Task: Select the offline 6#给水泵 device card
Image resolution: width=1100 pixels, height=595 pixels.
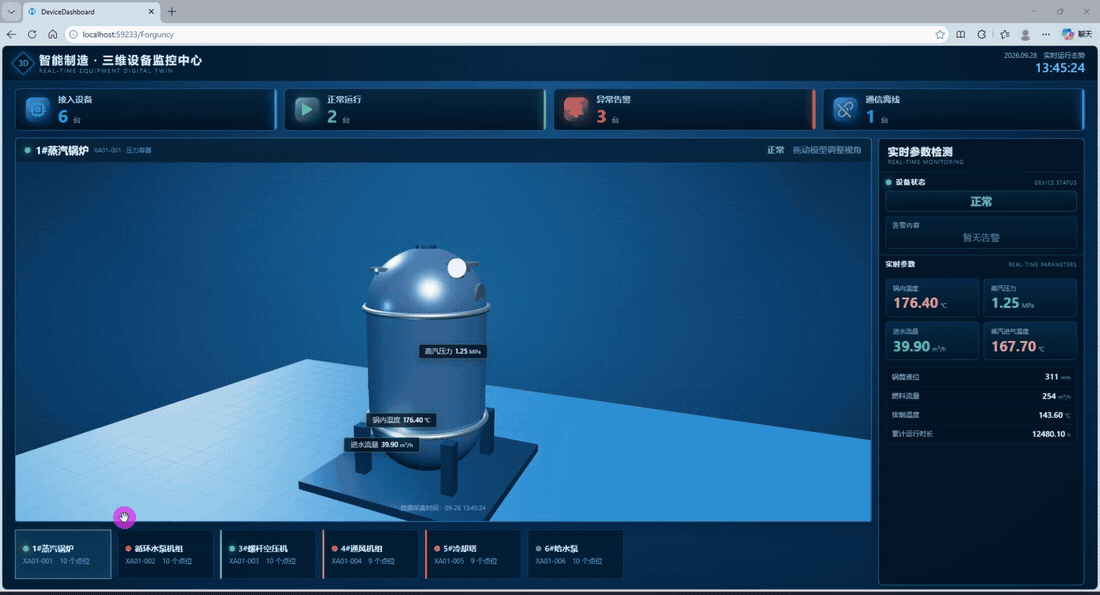Action: click(x=575, y=554)
